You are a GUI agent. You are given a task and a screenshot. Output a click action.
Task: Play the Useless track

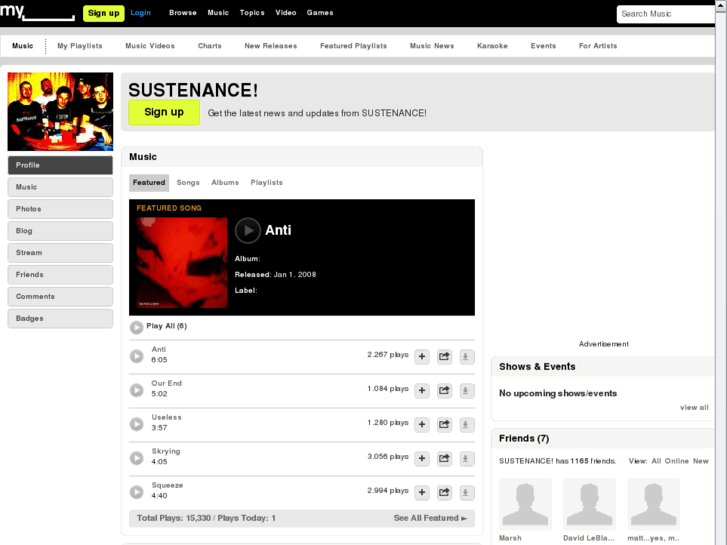pos(136,424)
